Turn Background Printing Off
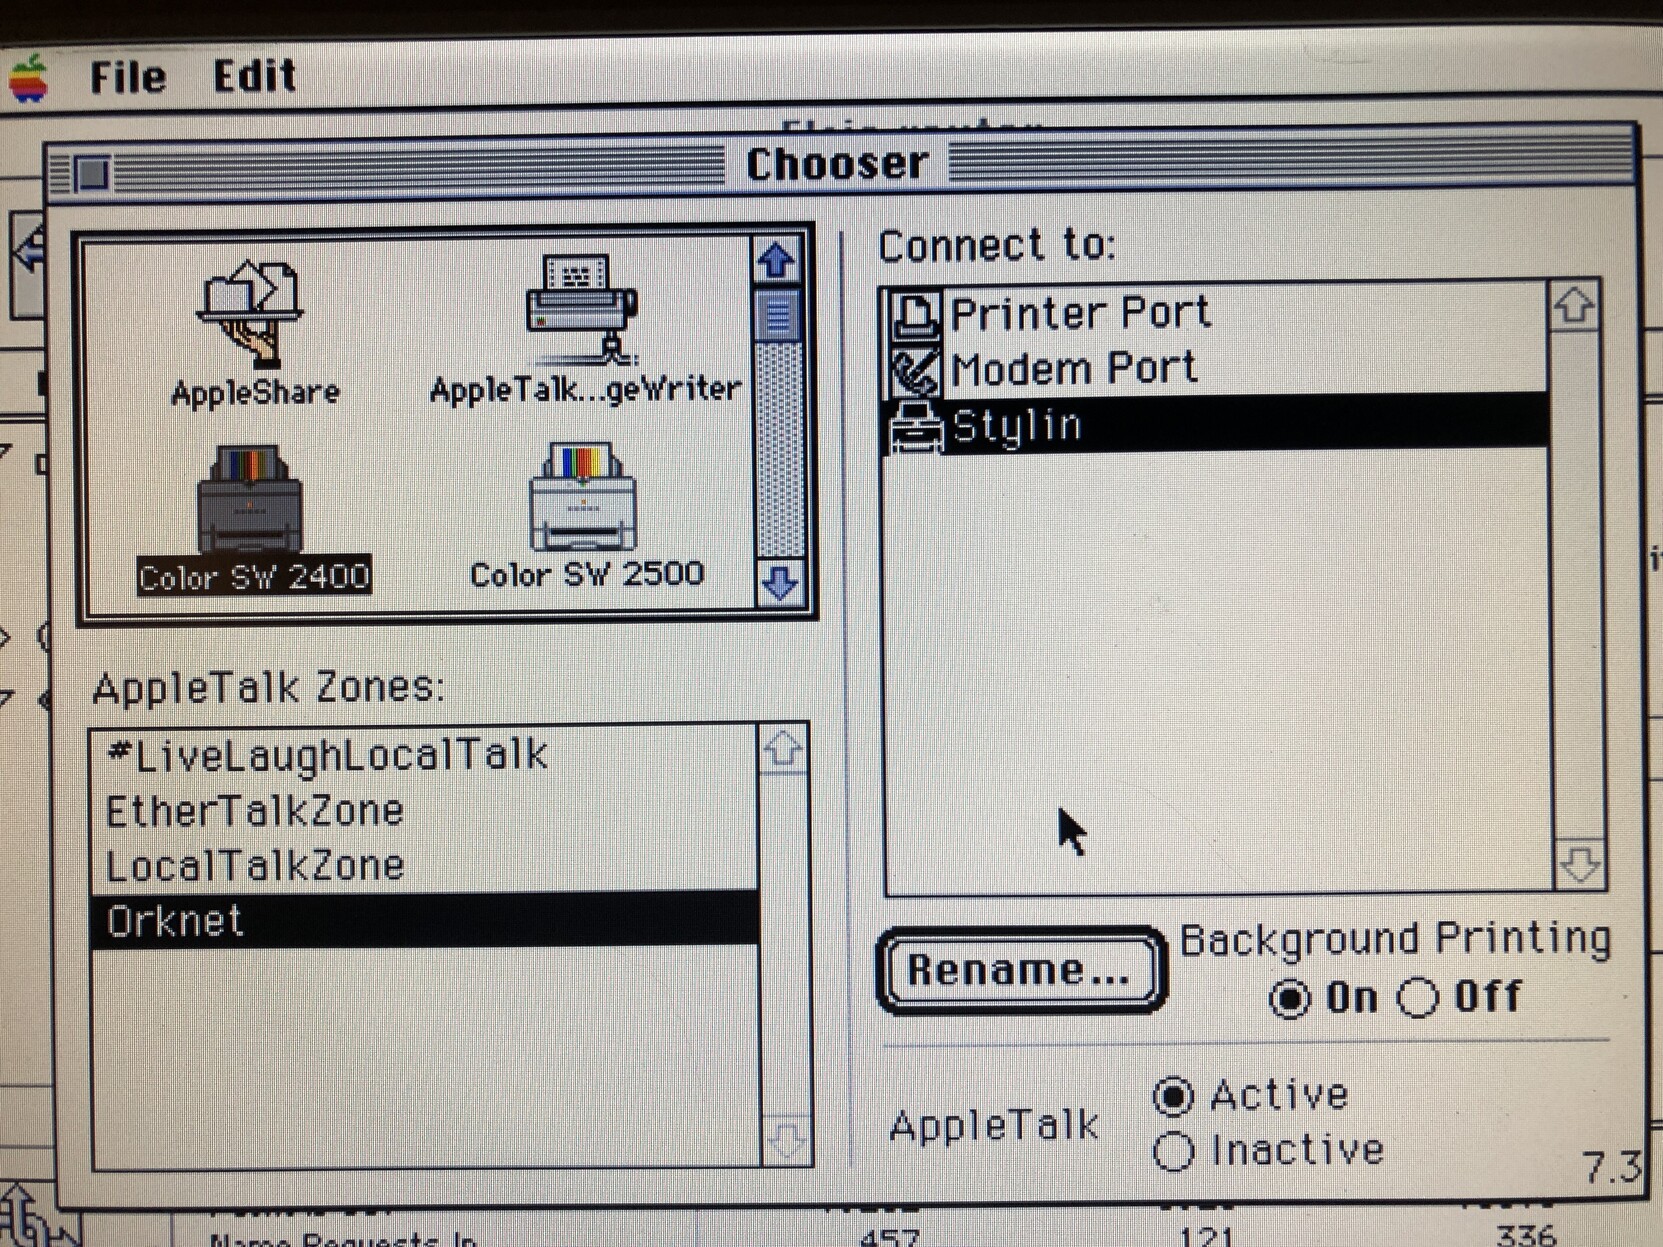1663x1247 pixels. tap(1458, 996)
